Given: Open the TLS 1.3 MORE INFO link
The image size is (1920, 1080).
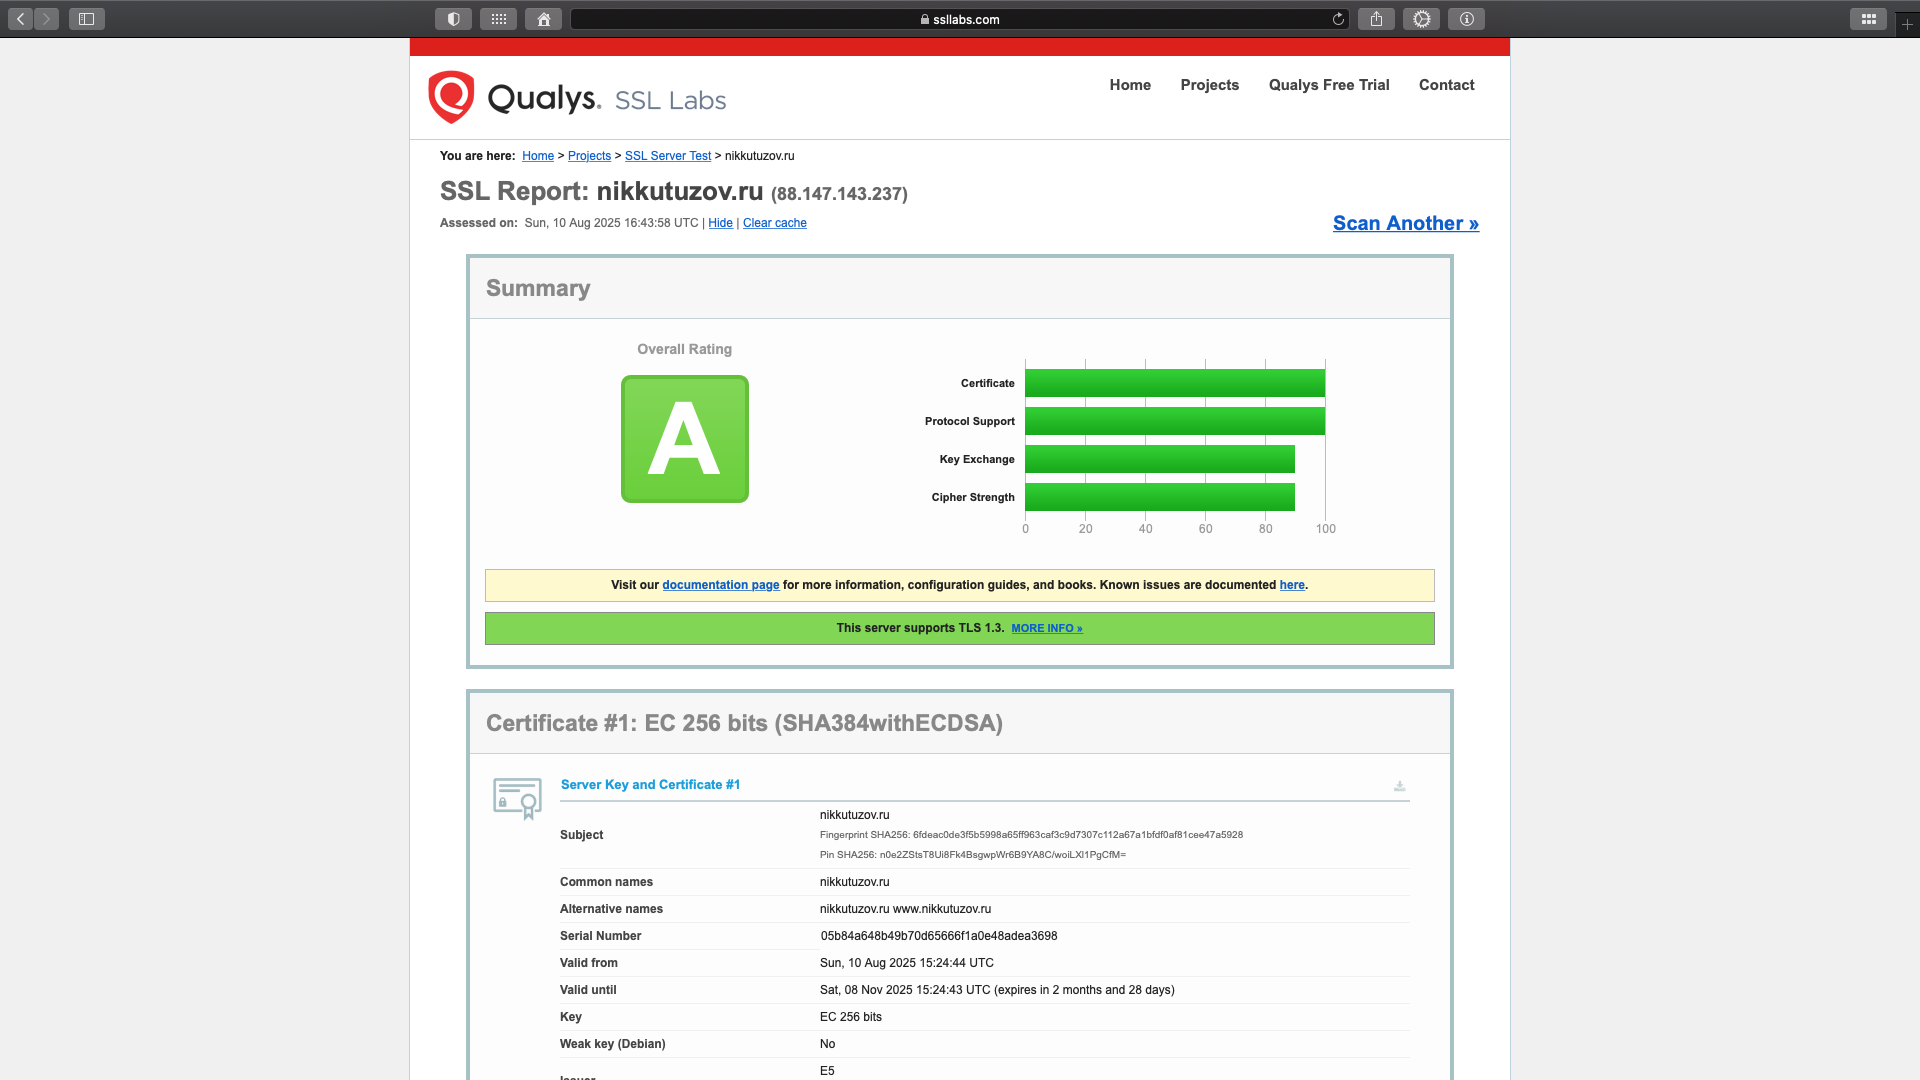Looking at the screenshot, I should click(x=1046, y=628).
